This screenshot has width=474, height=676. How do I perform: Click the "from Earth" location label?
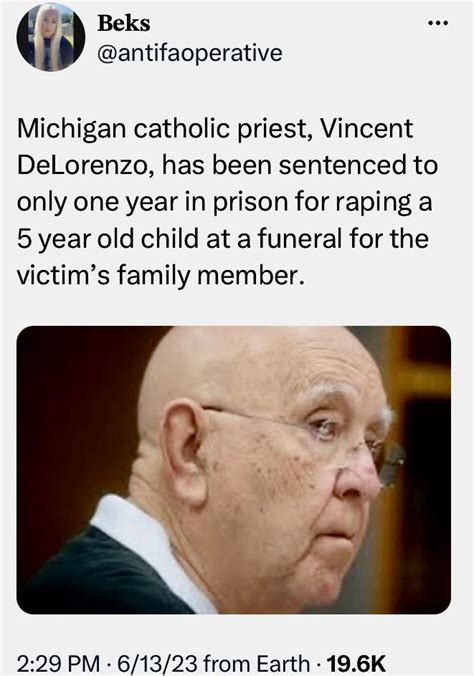point(256,663)
